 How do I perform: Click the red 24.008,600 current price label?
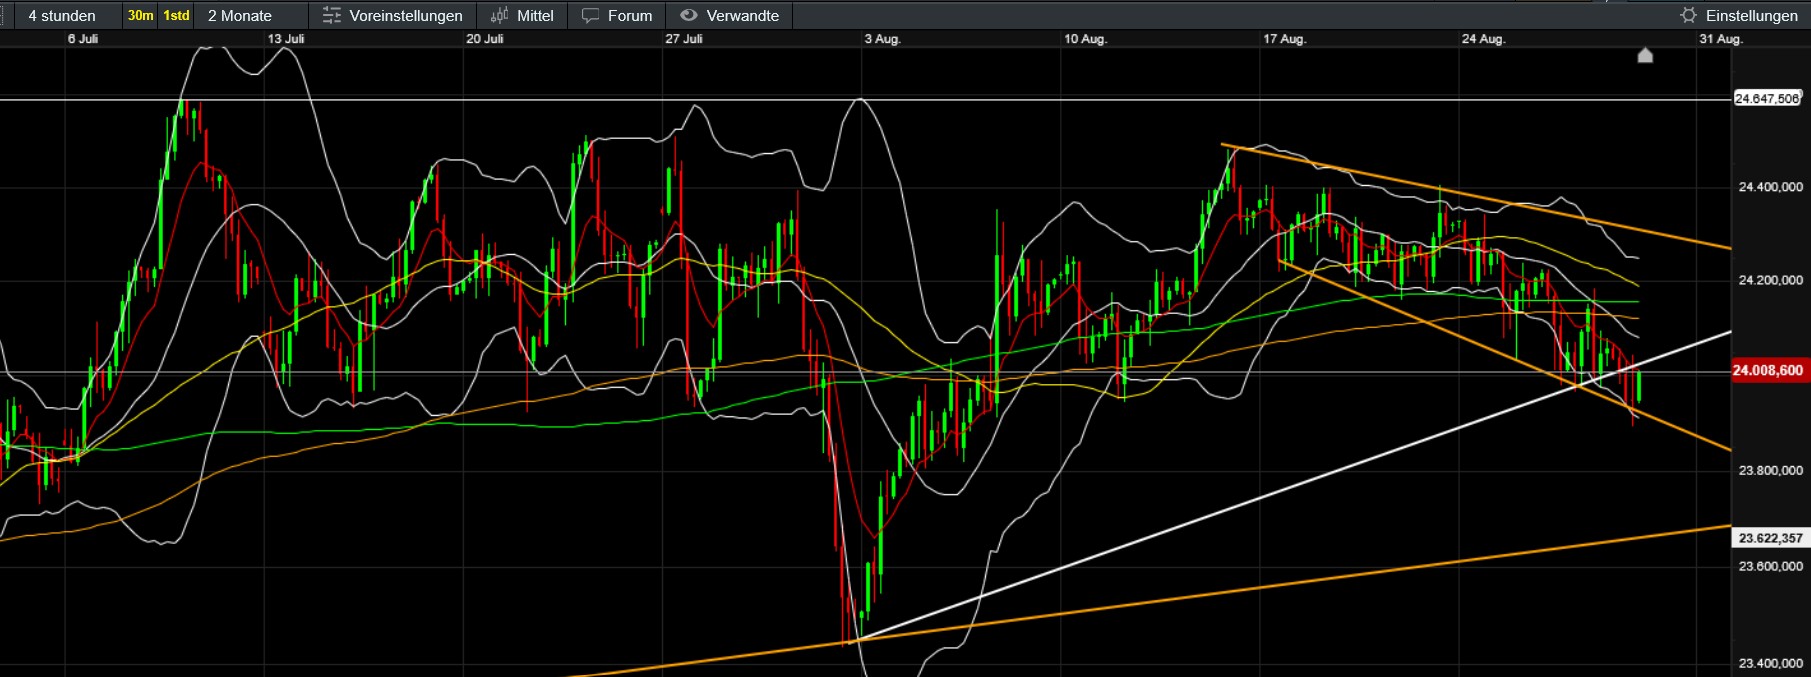(1768, 370)
